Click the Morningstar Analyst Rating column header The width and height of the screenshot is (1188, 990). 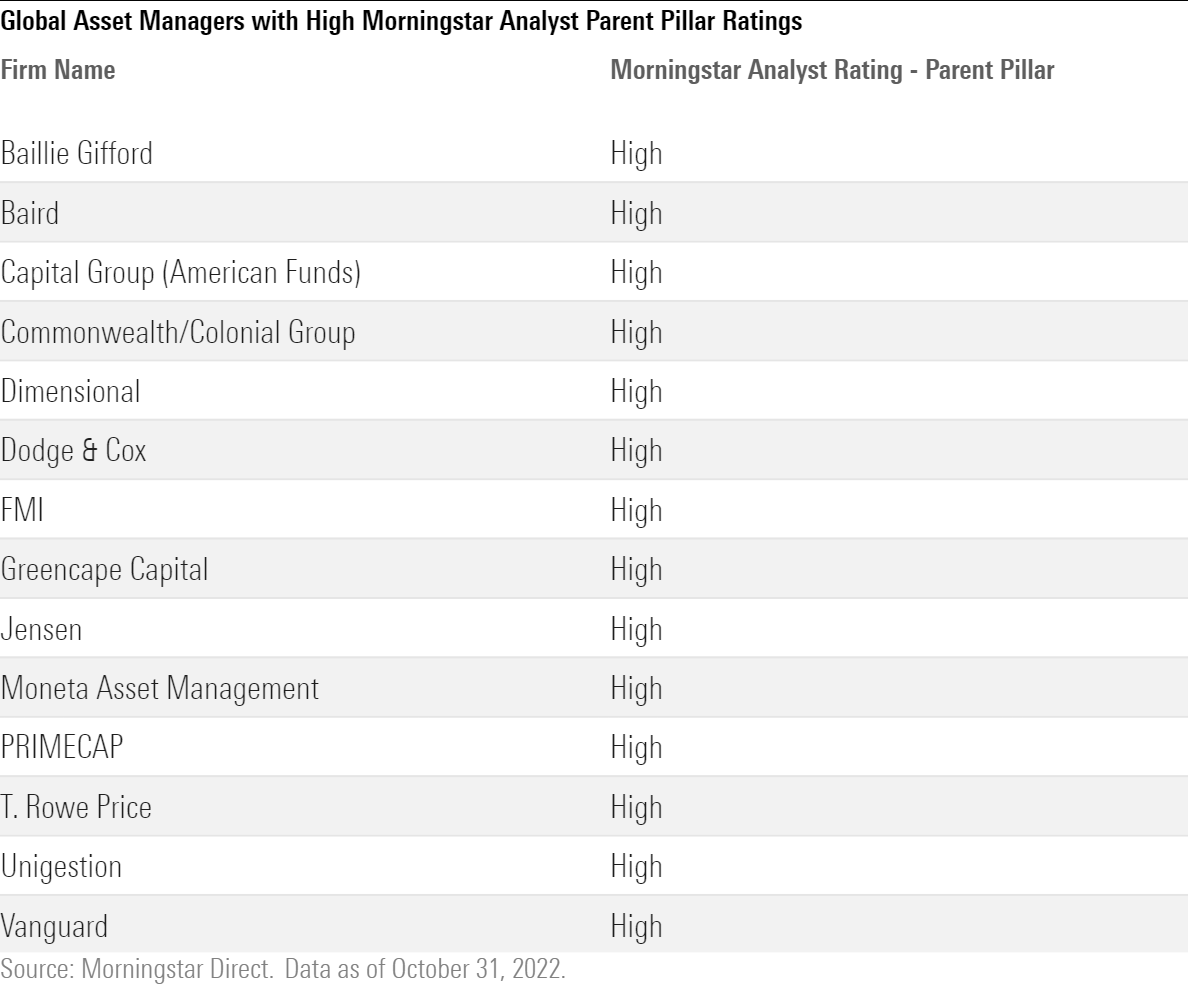click(x=832, y=71)
